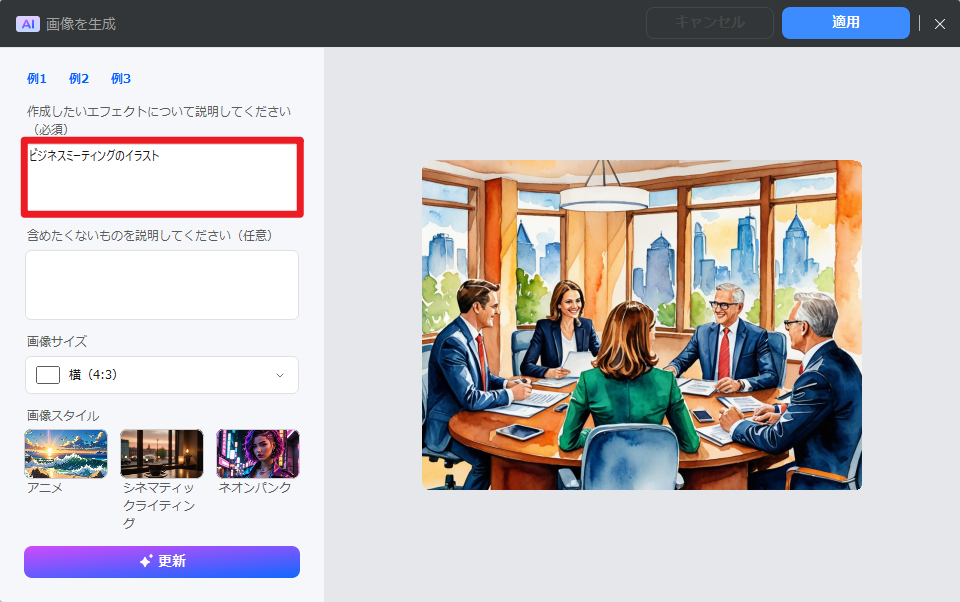Click the 更新 generate button
This screenshot has width=960, height=602.
[162, 562]
